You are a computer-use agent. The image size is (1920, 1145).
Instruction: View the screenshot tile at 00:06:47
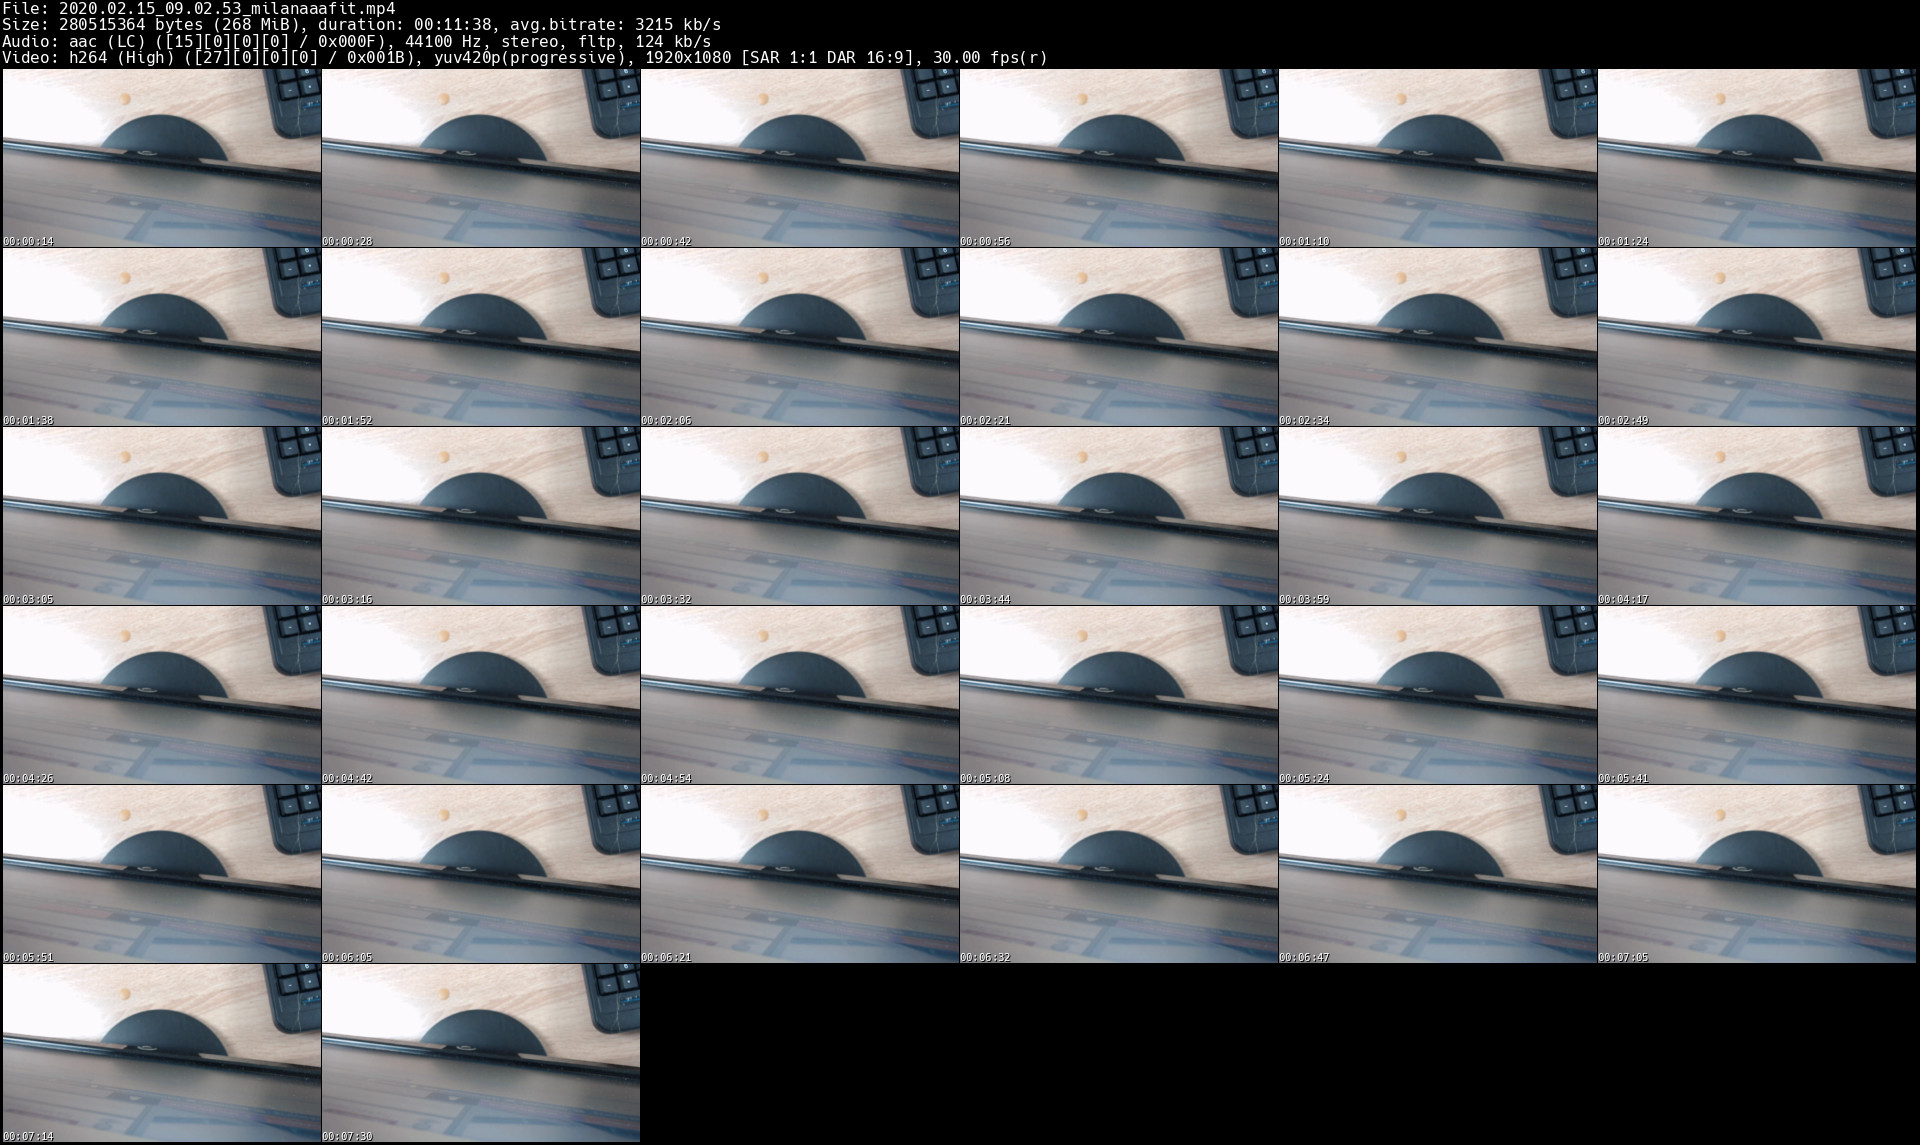(x=1438, y=874)
